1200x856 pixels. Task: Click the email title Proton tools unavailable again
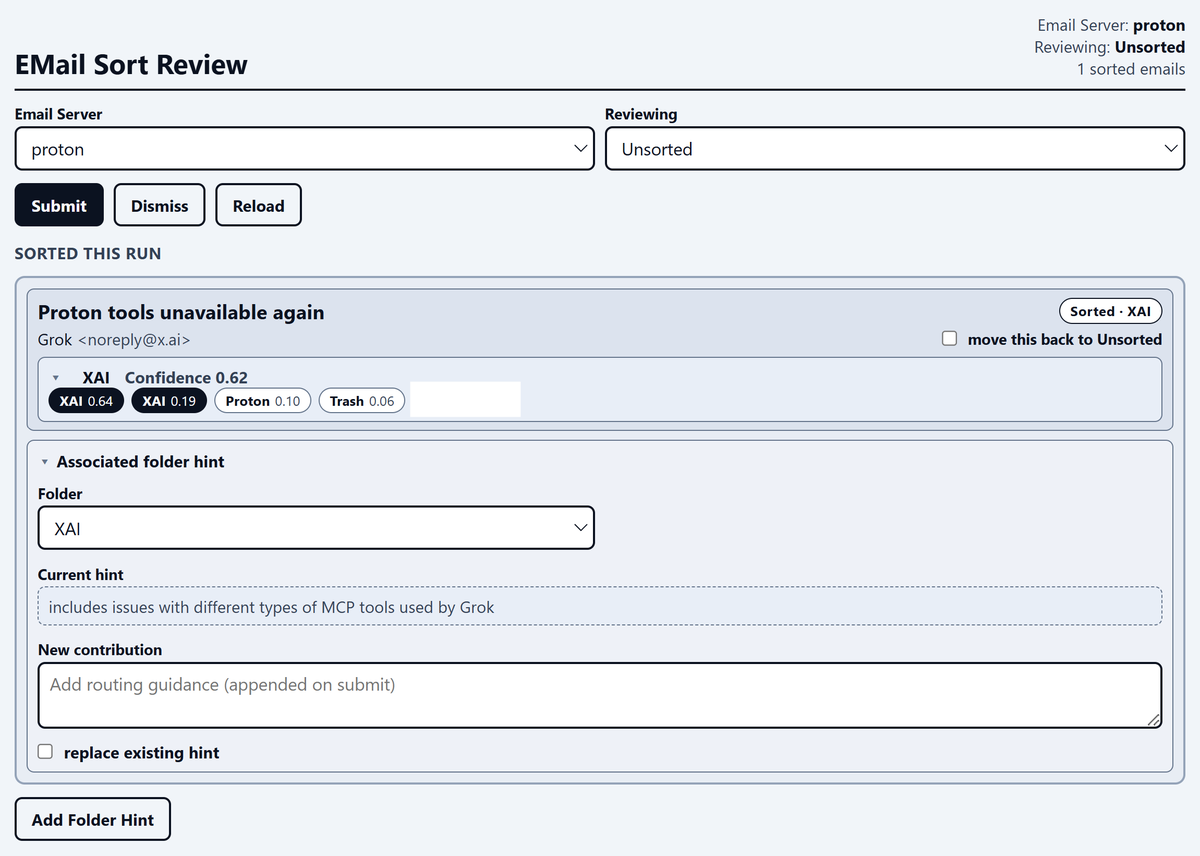point(181,312)
